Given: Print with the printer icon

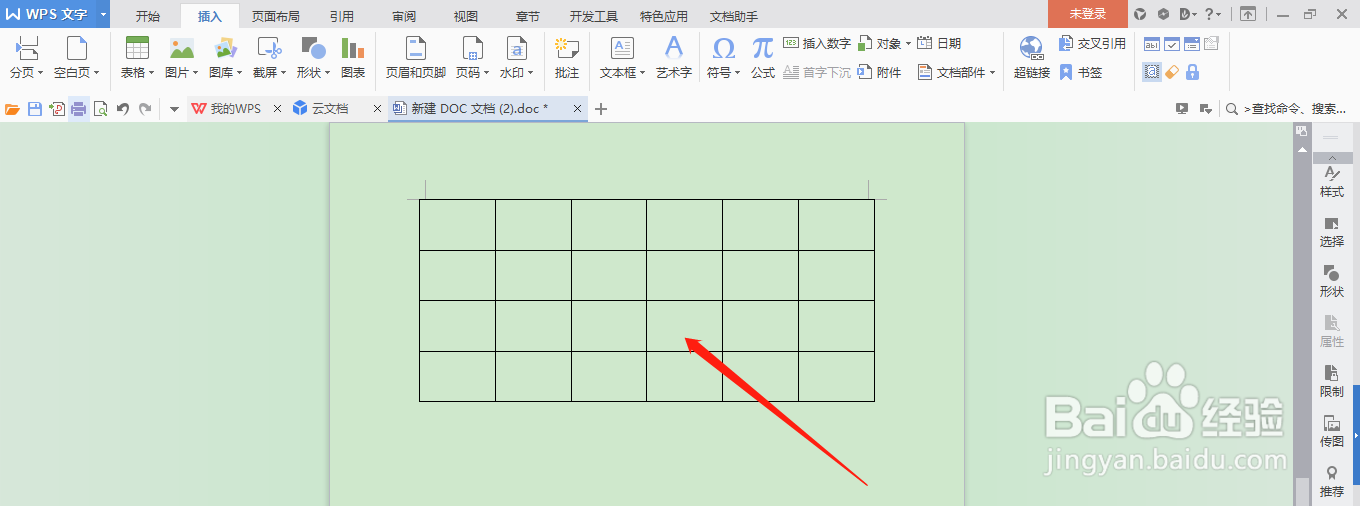Looking at the screenshot, I should coord(78,109).
